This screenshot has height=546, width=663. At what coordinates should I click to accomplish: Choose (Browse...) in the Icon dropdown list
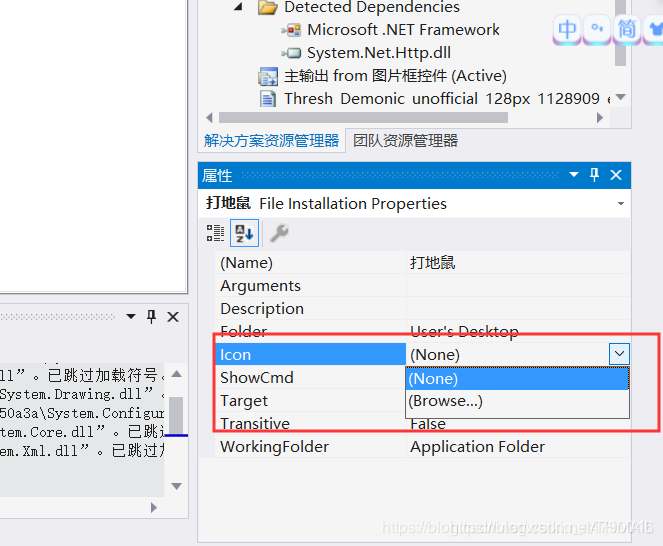[517, 401]
